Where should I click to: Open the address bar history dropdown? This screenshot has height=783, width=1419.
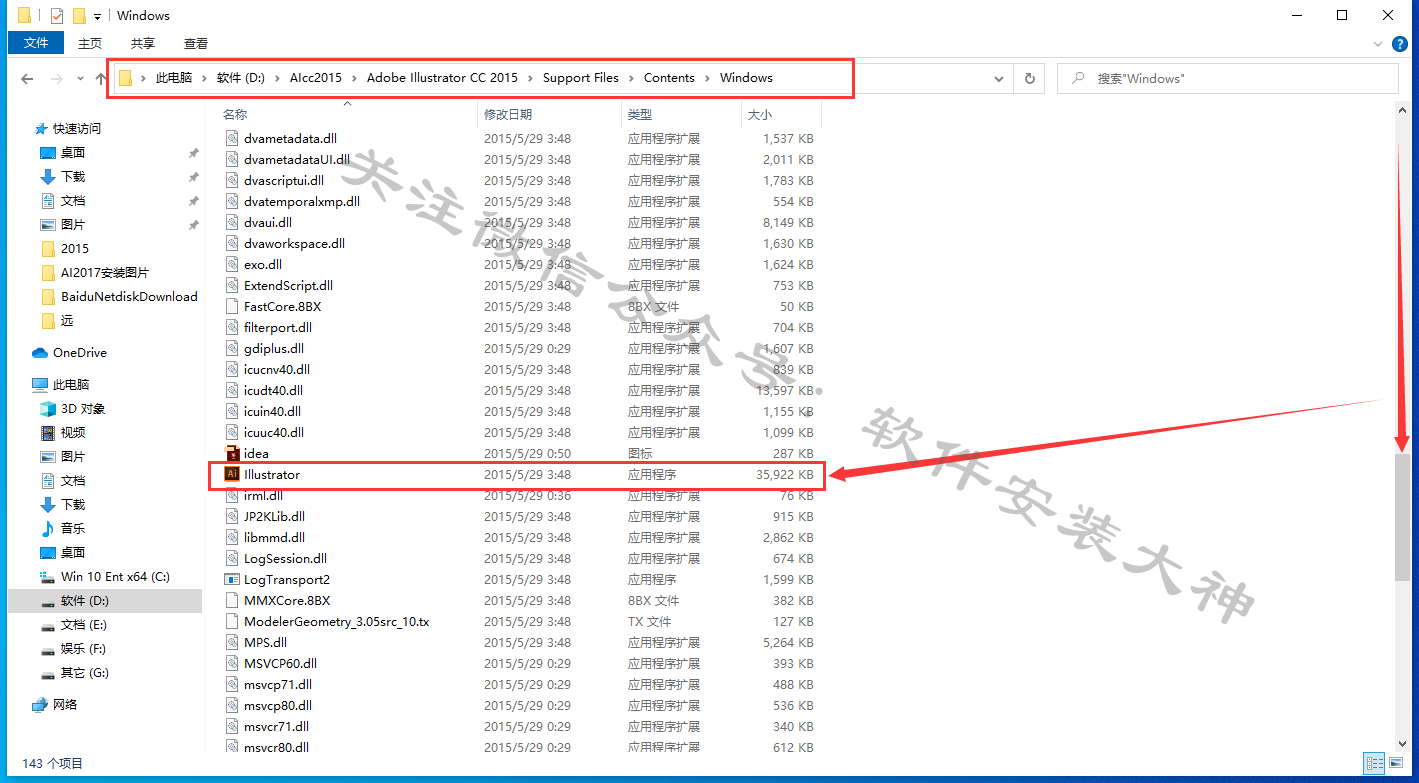(999, 78)
